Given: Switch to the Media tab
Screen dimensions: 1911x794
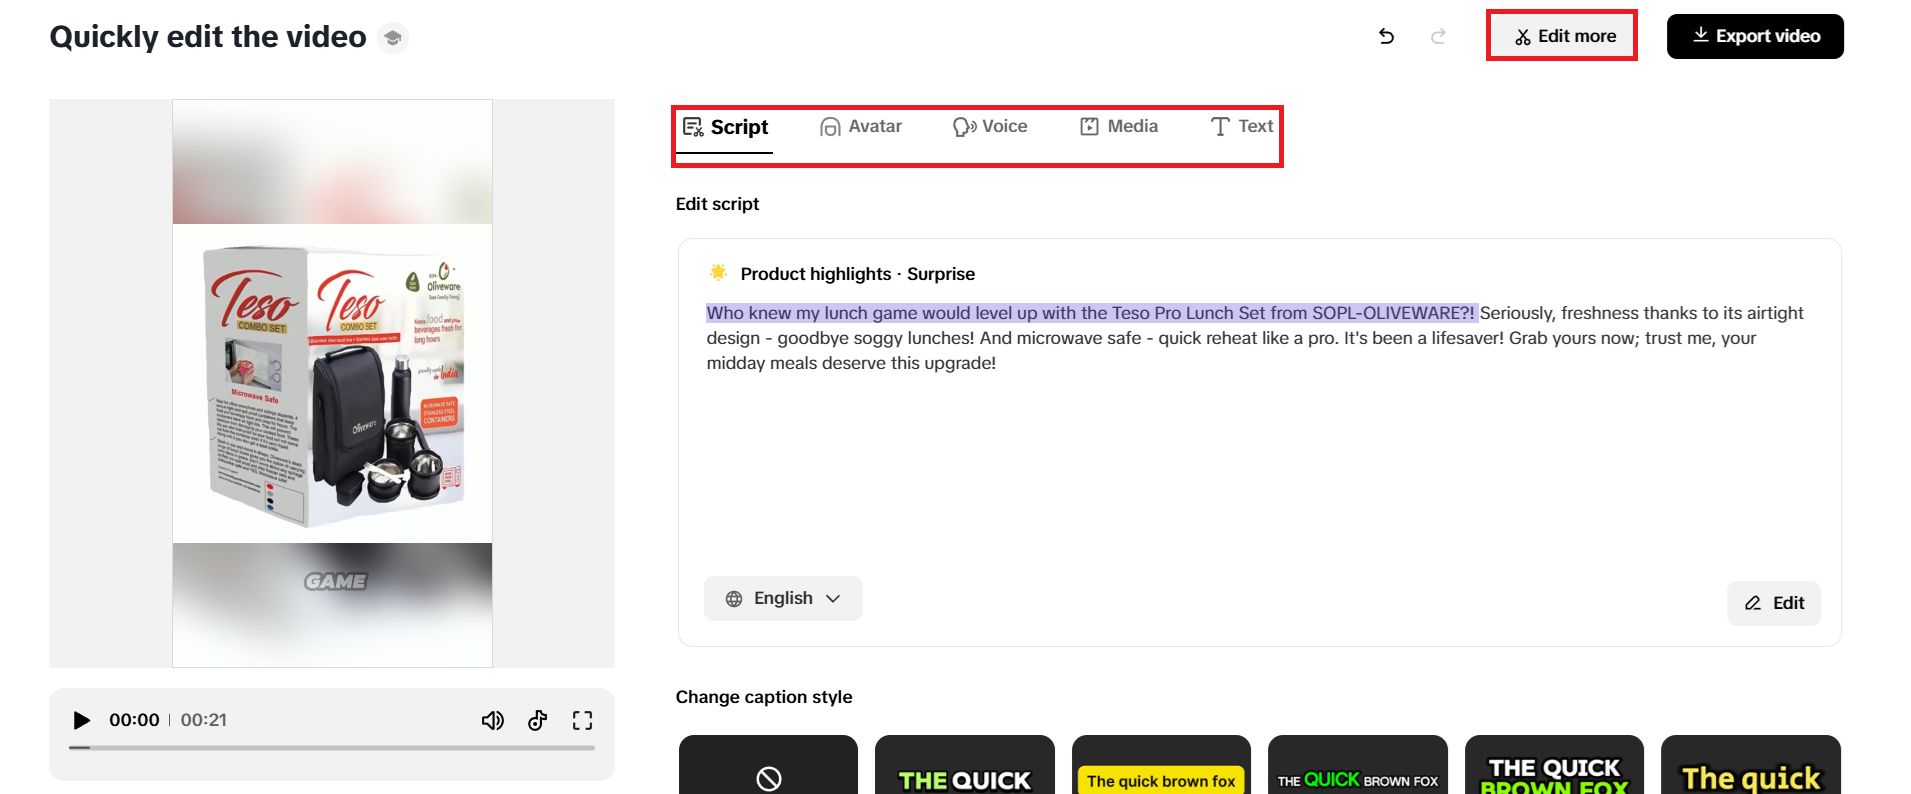Looking at the screenshot, I should 1119,127.
